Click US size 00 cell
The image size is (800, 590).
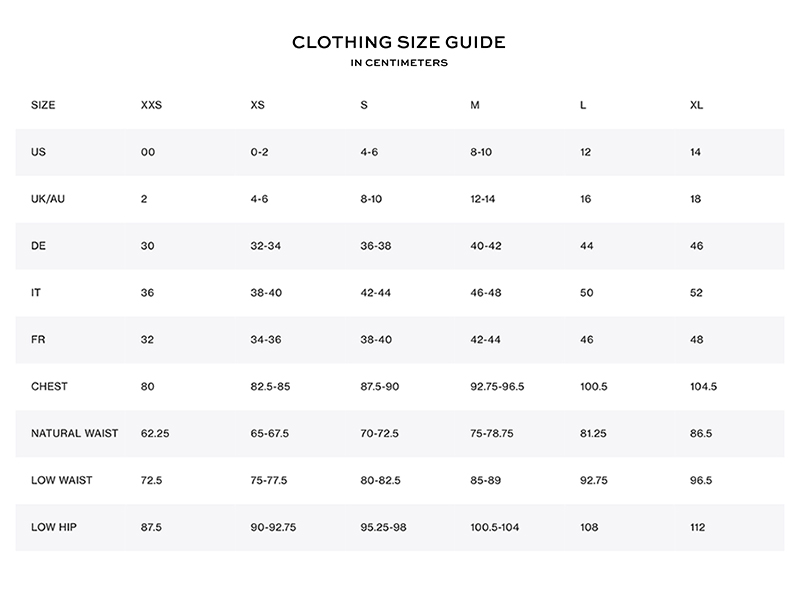point(148,152)
